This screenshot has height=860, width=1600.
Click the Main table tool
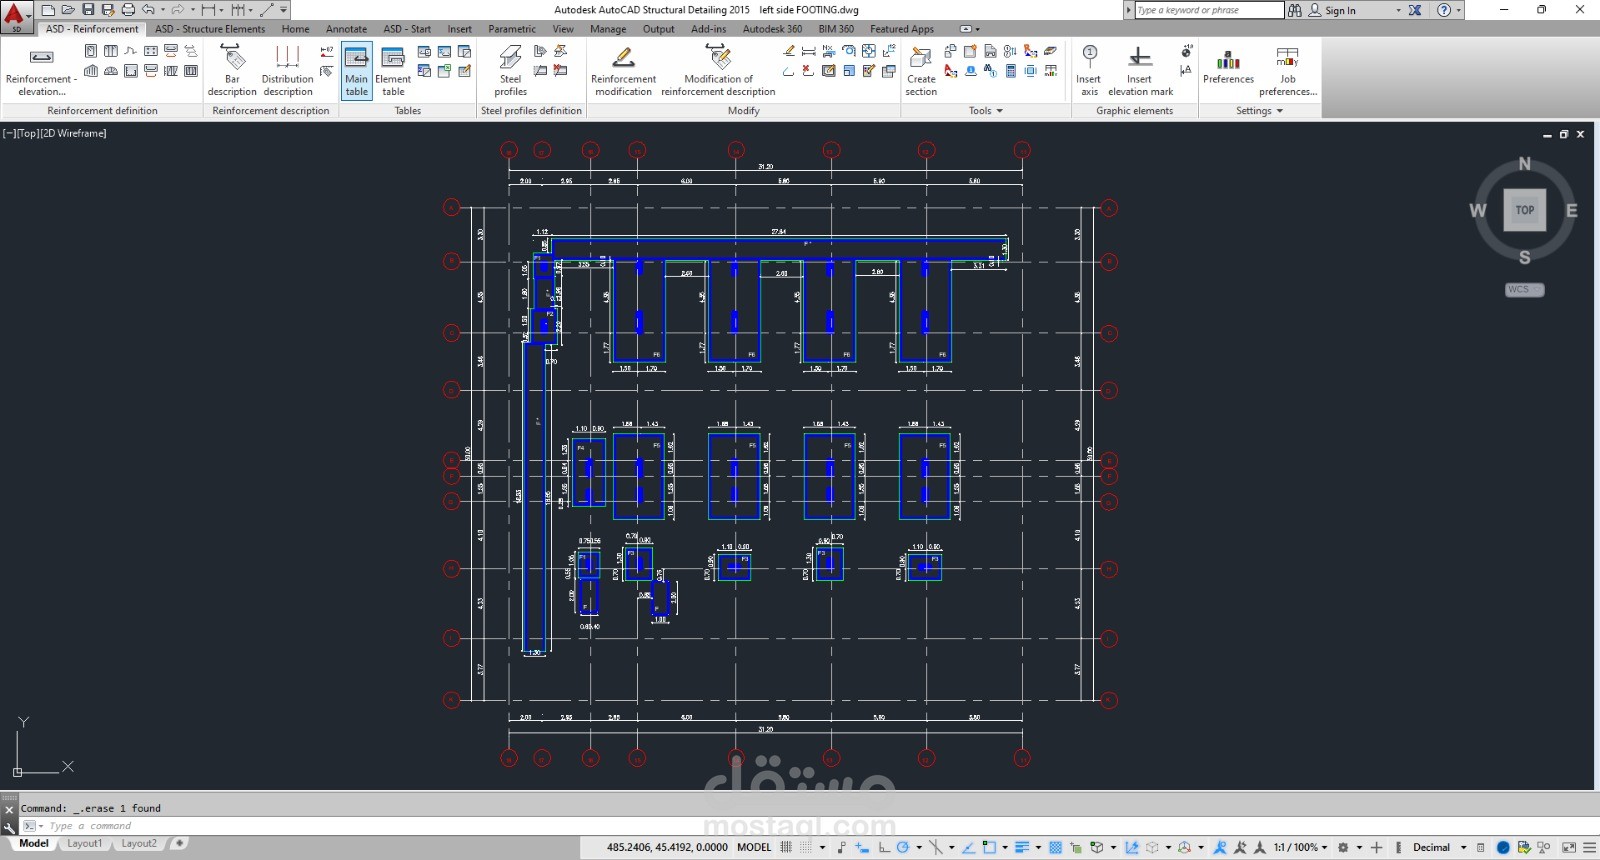tap(357, 70)
